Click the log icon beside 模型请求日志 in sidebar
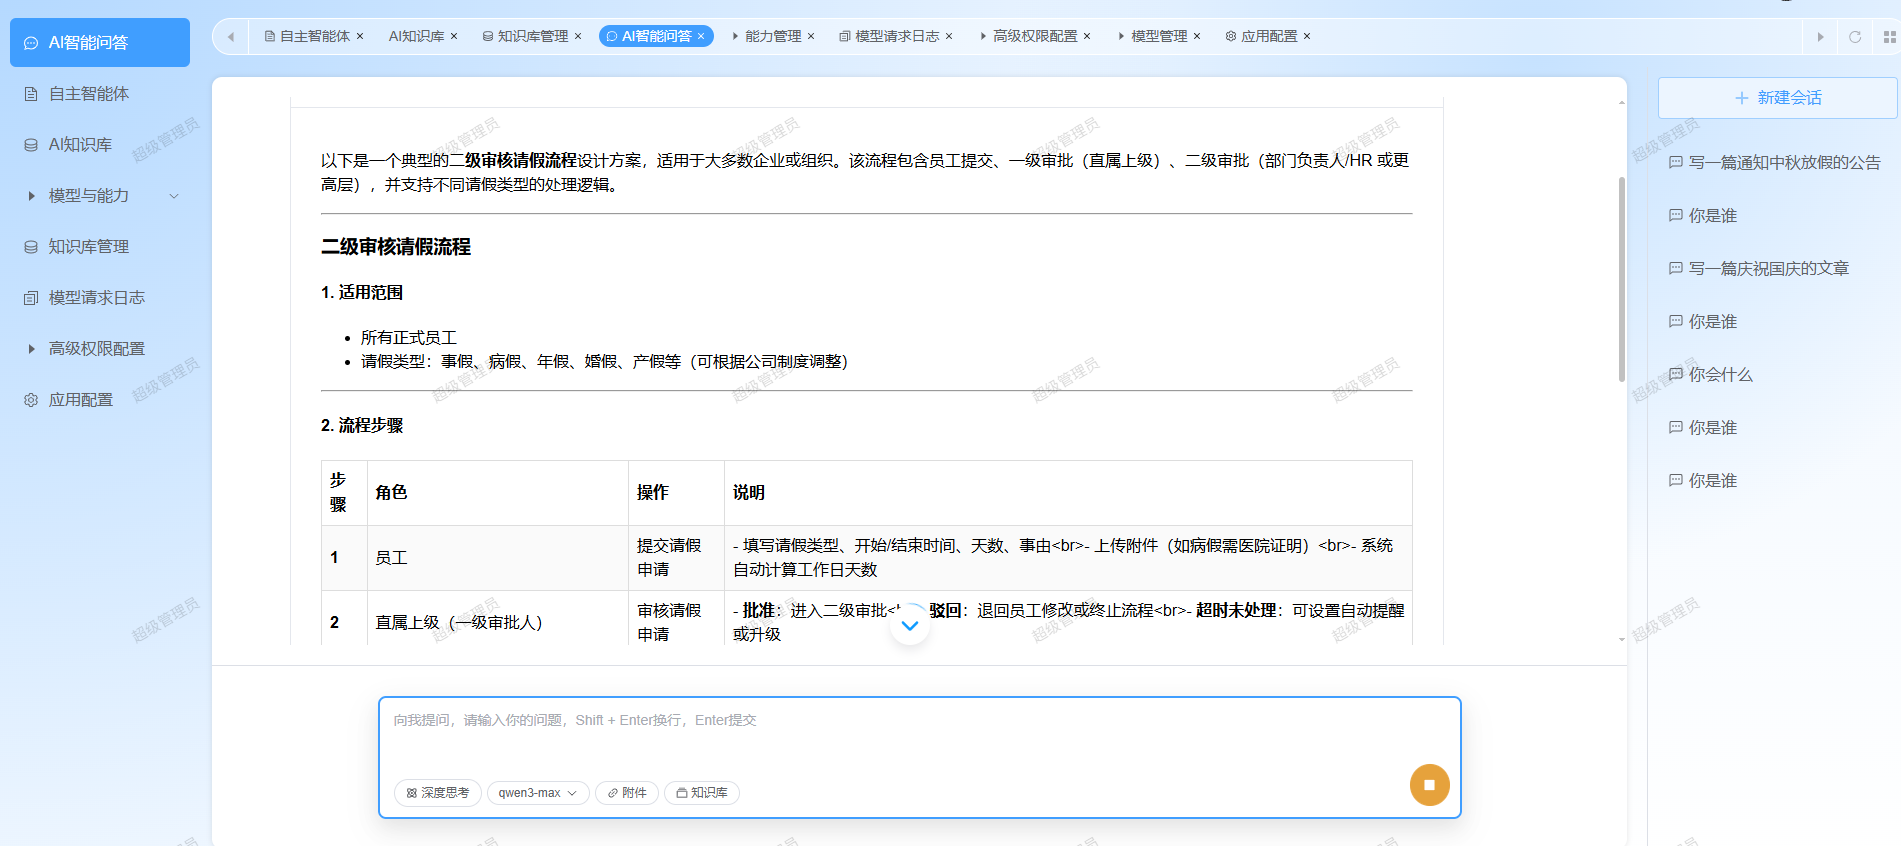1901x846 pixels. (x=31, y=298)
